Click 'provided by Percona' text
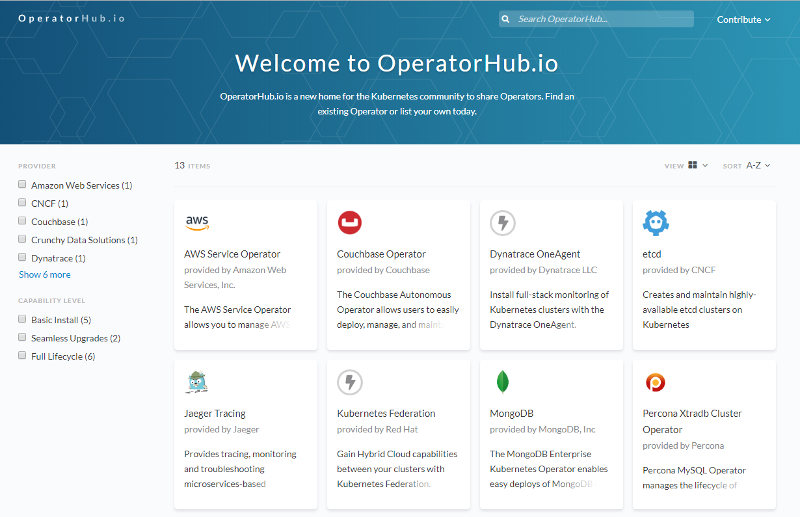 [x=683, y=446]
